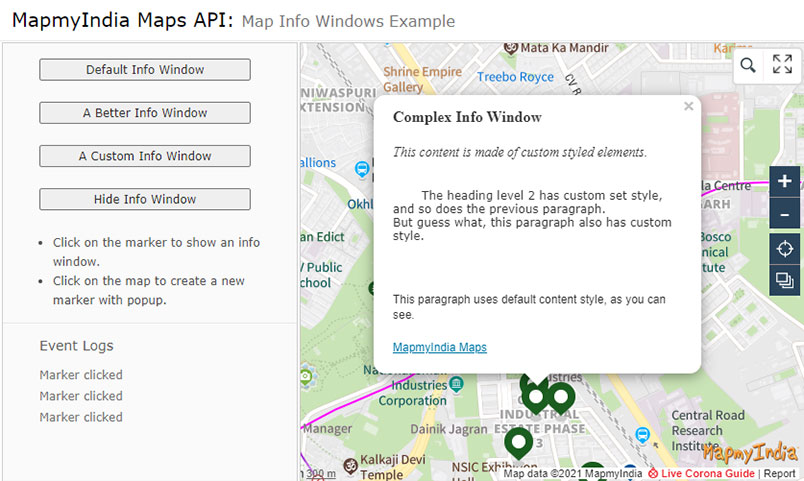Click the Default Info Window button
804x481 pixels.
tap(145, 70)
